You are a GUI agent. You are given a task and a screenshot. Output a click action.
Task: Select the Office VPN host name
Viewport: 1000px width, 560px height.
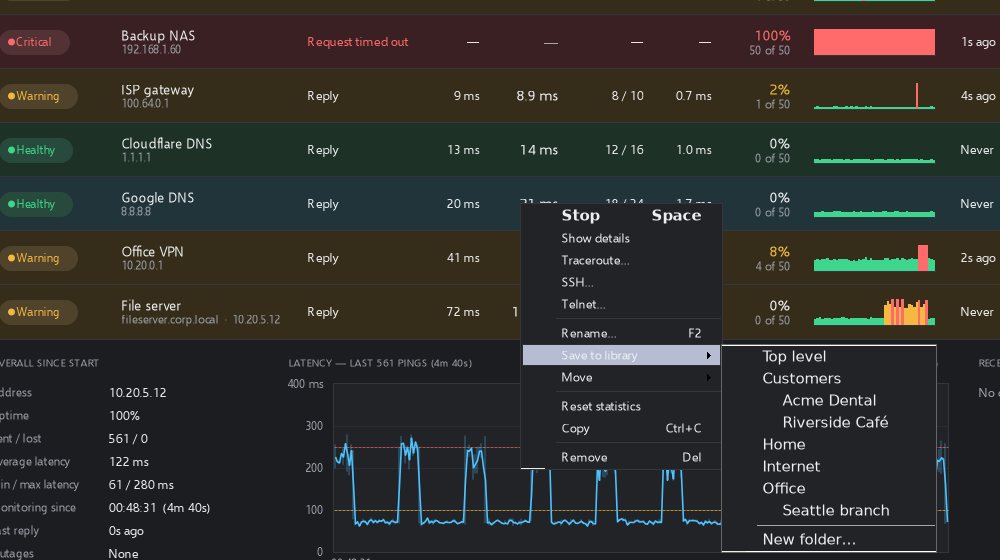point(152,252)
